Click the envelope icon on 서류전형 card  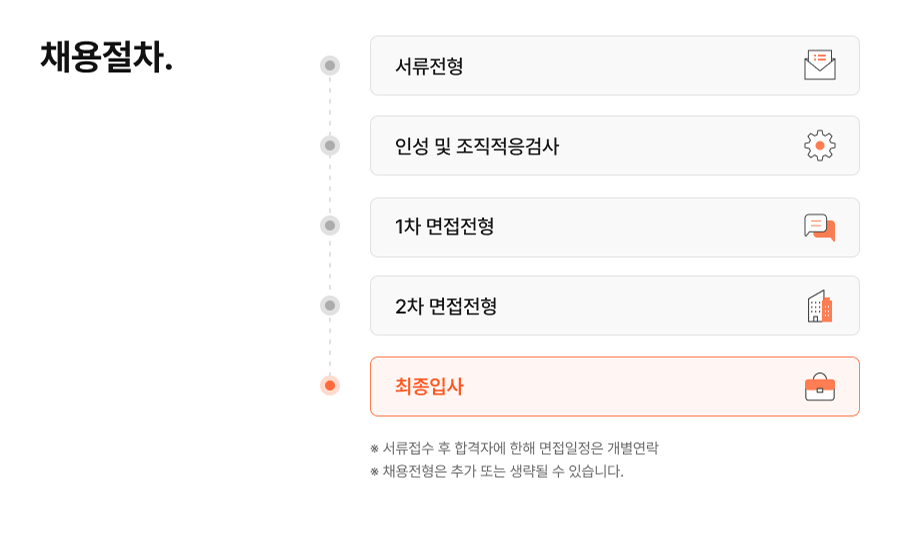point(819,65)
